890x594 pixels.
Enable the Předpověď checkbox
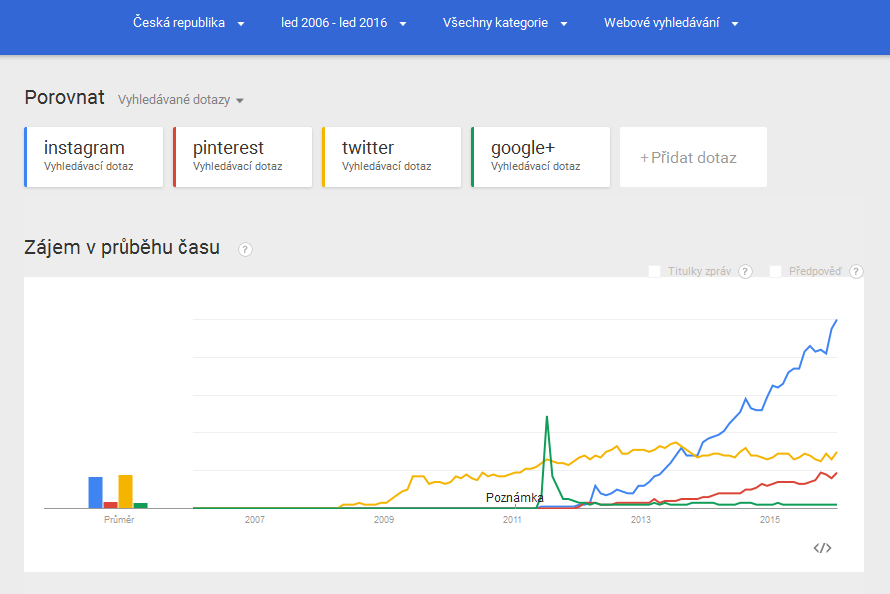point(775,271)
